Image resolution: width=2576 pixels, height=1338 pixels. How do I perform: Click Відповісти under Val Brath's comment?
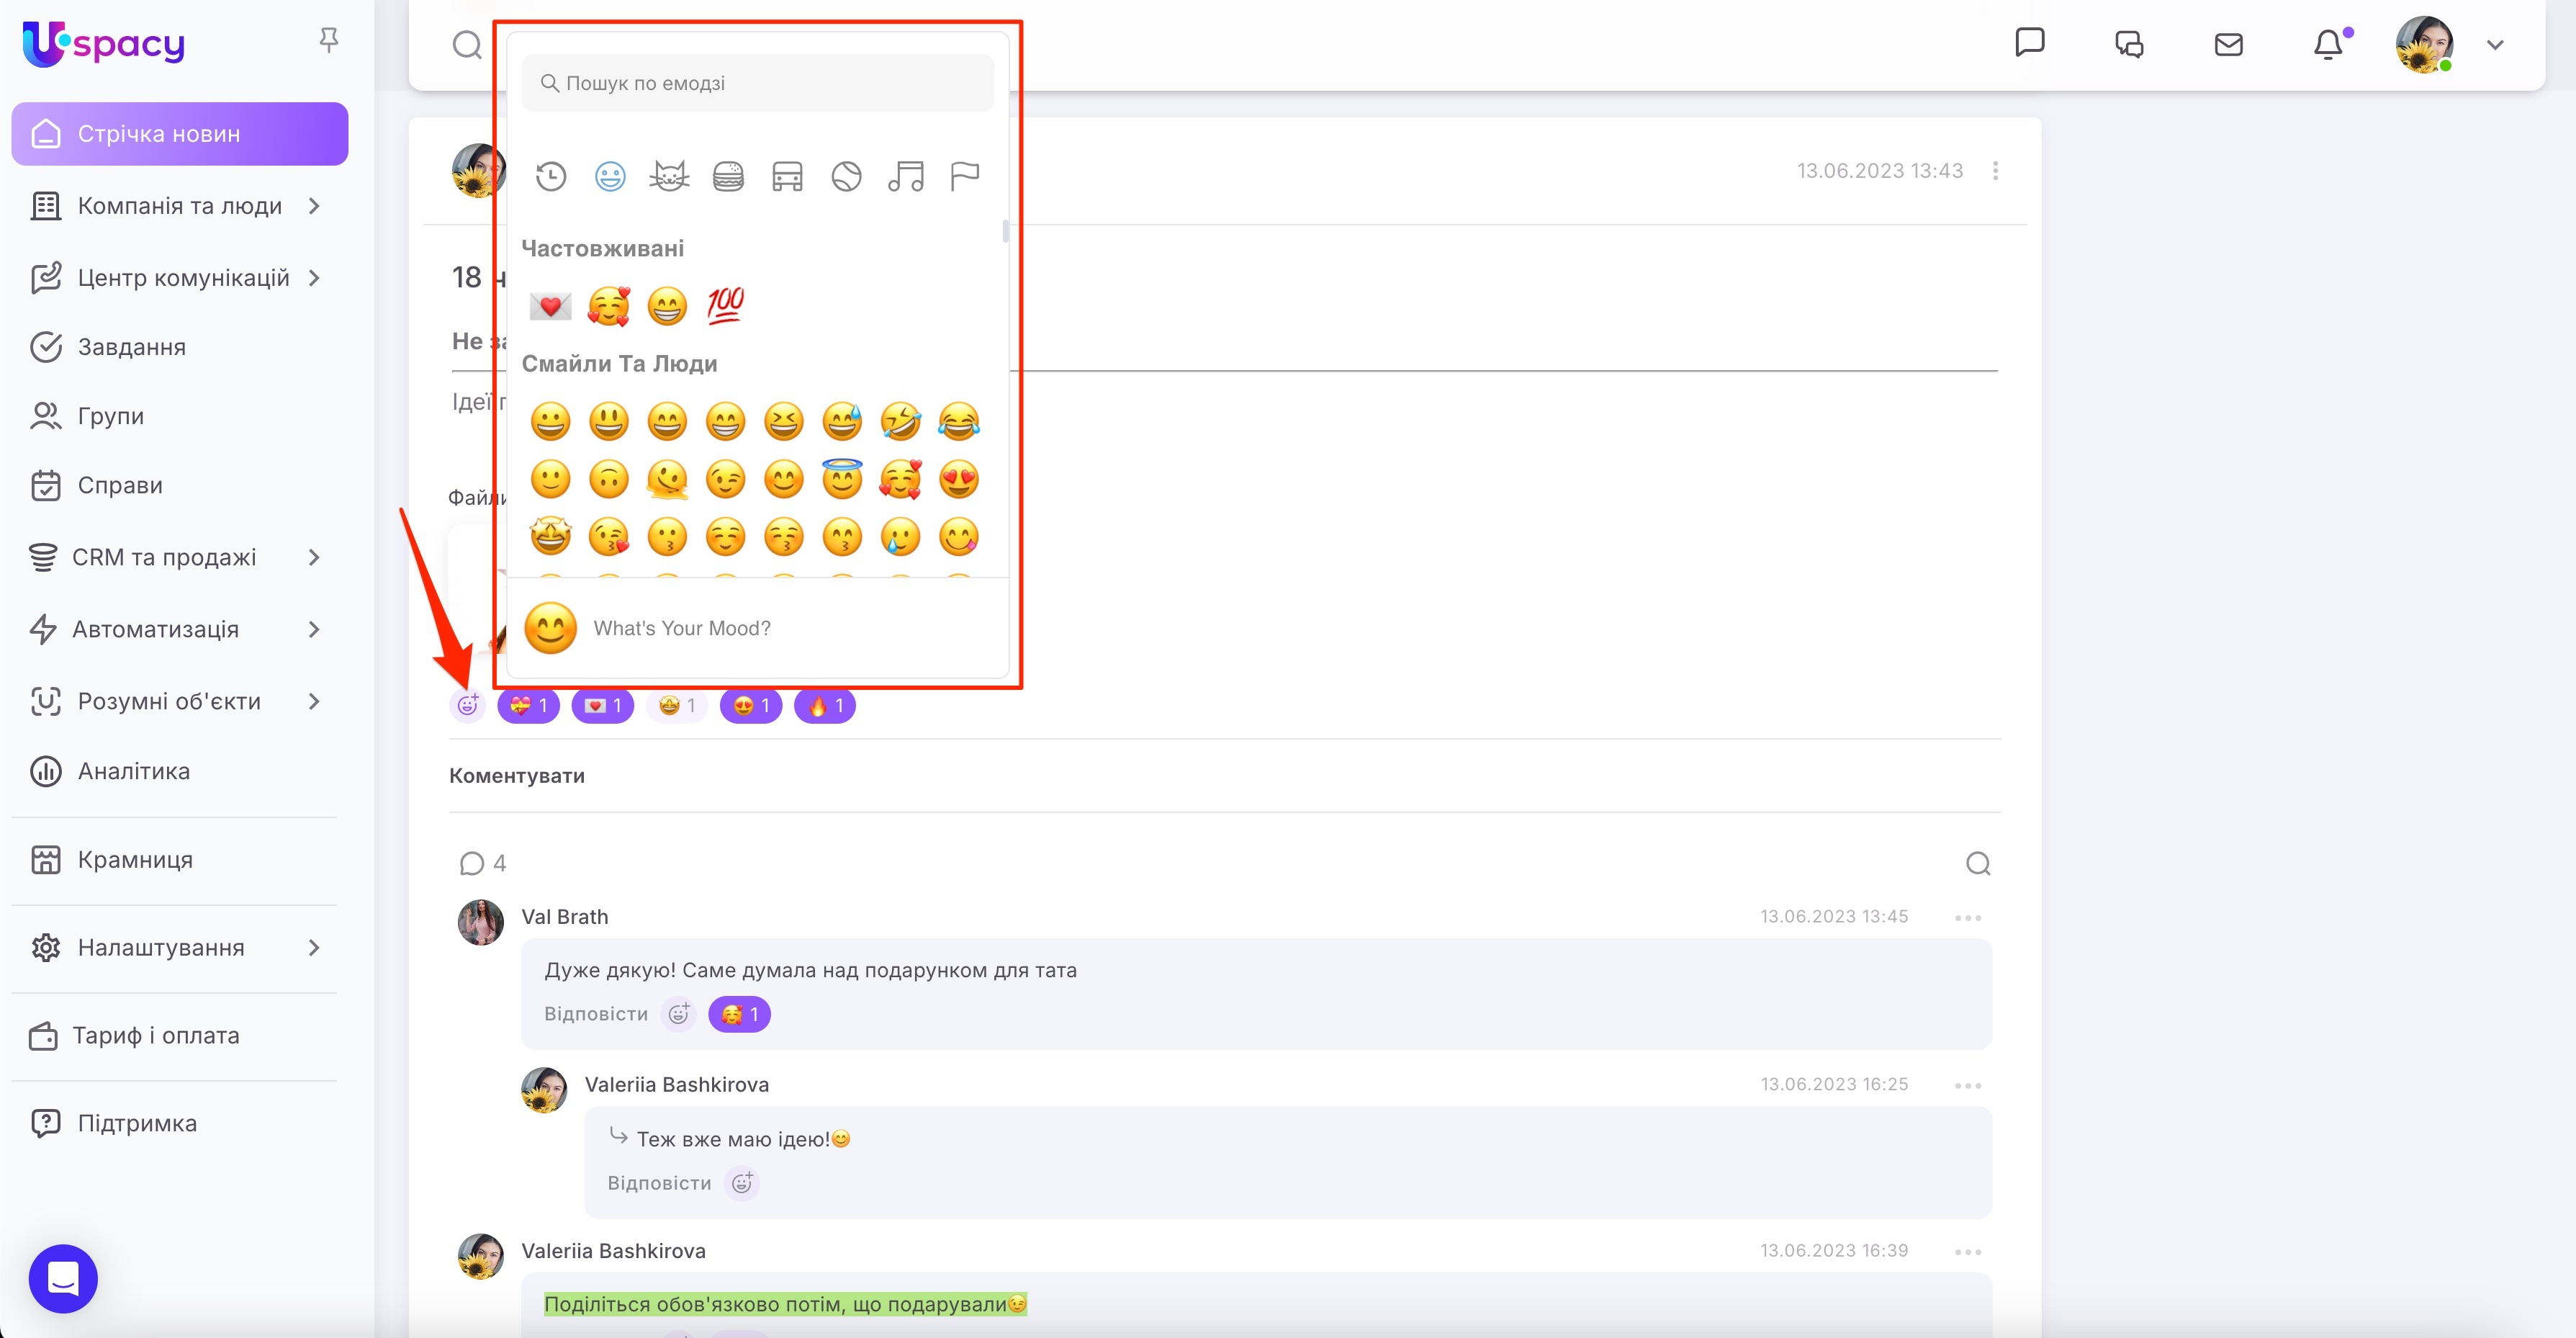(595, 1014)
